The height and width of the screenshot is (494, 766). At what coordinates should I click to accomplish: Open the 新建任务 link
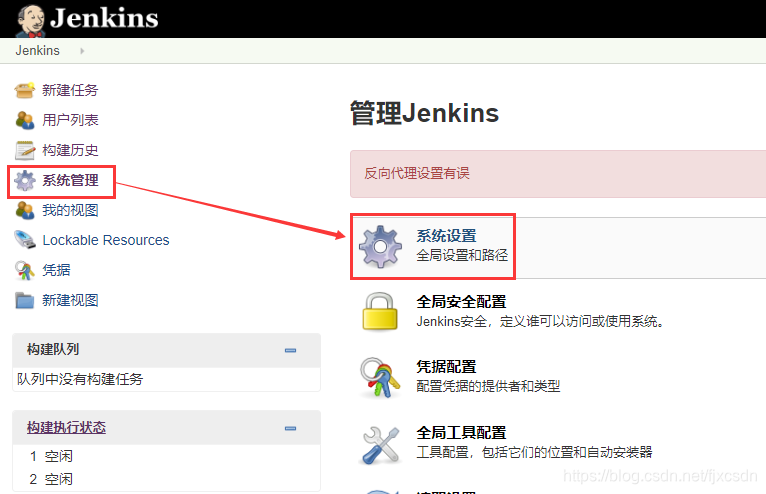point(70,90)
